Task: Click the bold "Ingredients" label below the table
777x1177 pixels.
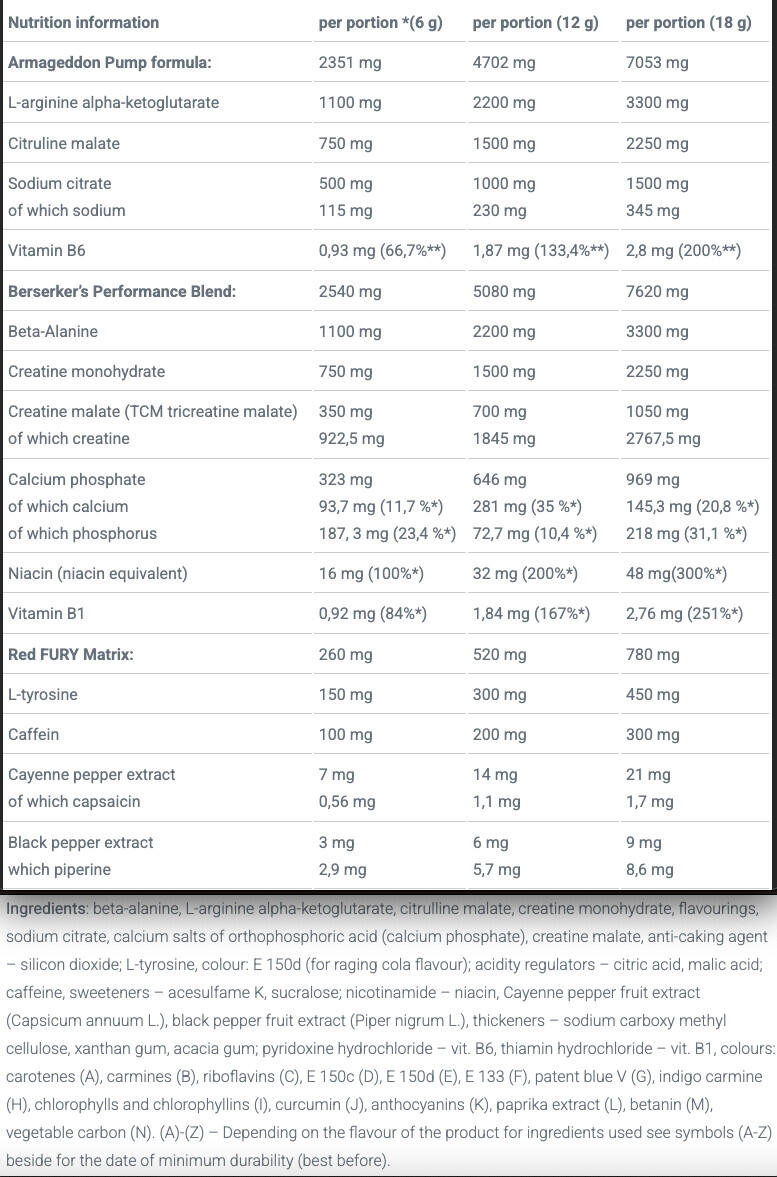Action: pyautogui.click(x=46, y=909)
